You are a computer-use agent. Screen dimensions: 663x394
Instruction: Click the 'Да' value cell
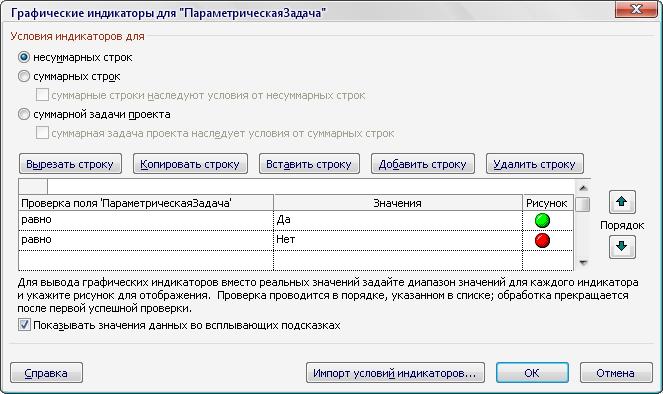click(x=398, y=220)
